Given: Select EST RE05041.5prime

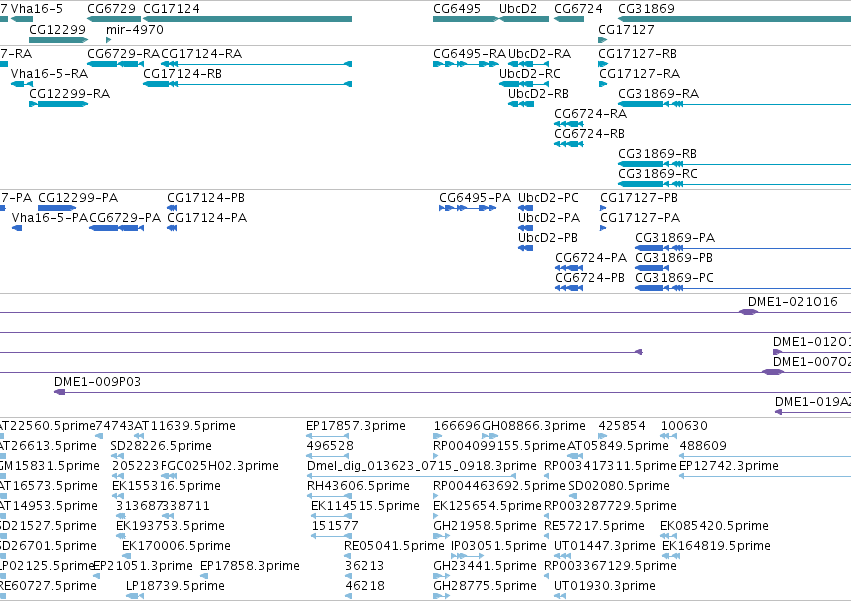Looking at the screenshot, I should pyautogui.click(x=394, y=546).
